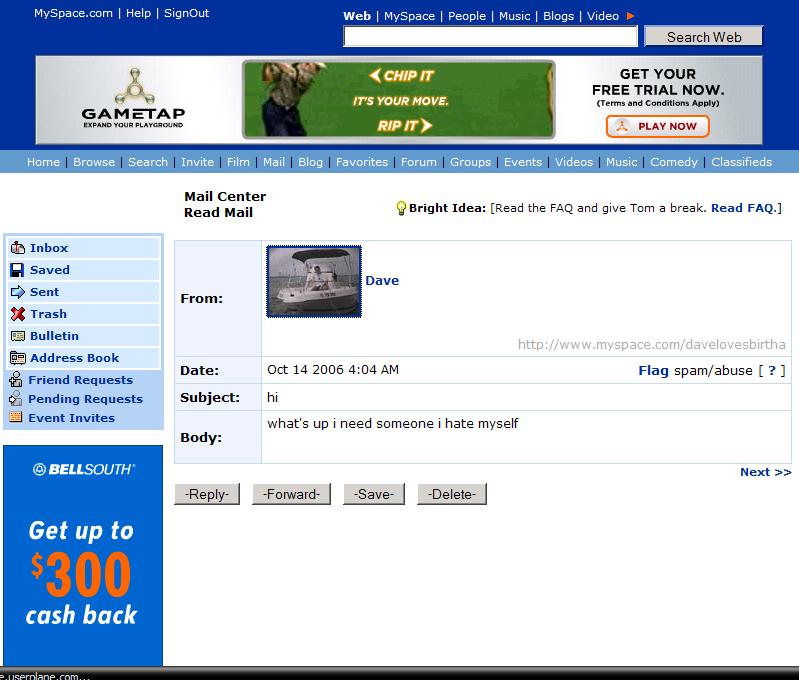Viewport: 799px width, 680px height.
Task: Open Comedy in navigation bar
Action: [x=674, y=162]
